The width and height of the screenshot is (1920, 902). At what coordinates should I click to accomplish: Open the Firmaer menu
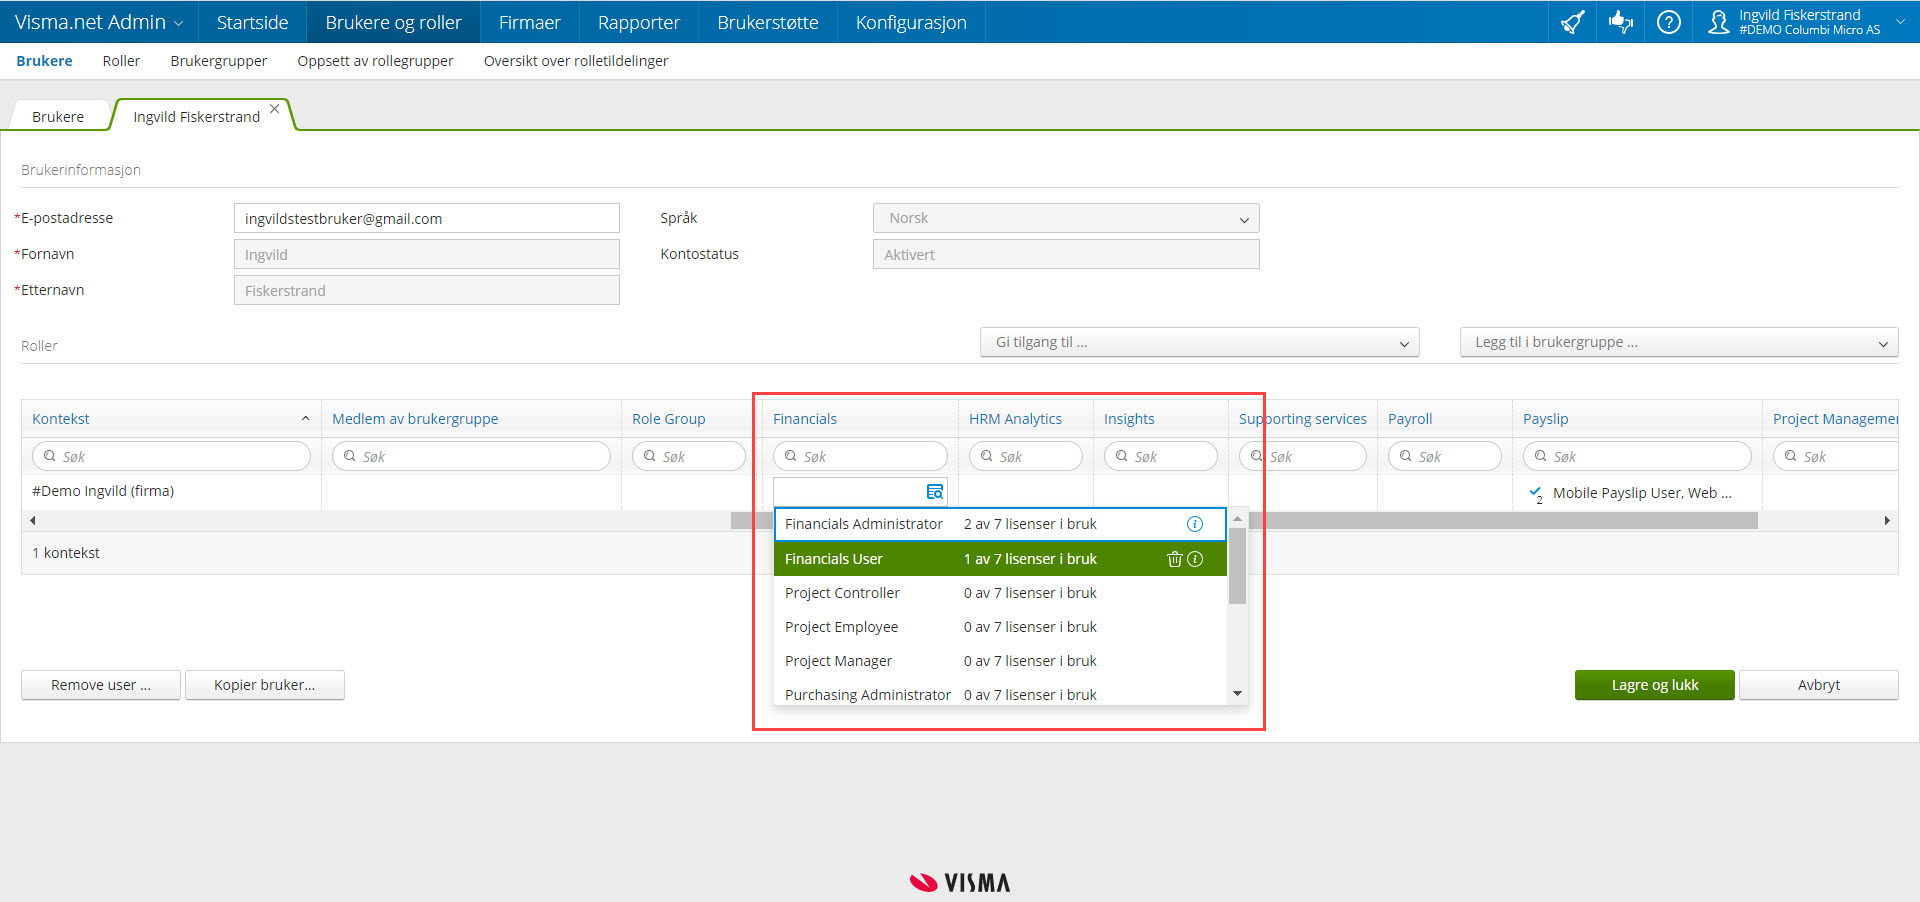click(529, 22)
